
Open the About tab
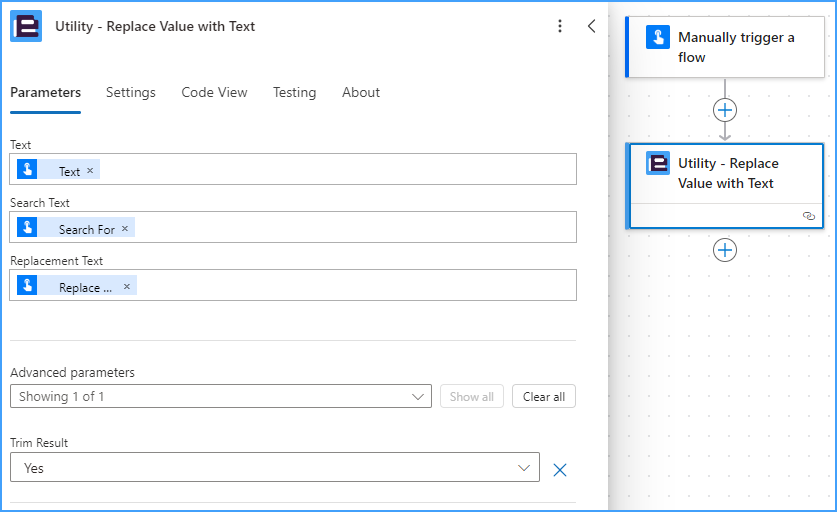(x=361, y=92)
